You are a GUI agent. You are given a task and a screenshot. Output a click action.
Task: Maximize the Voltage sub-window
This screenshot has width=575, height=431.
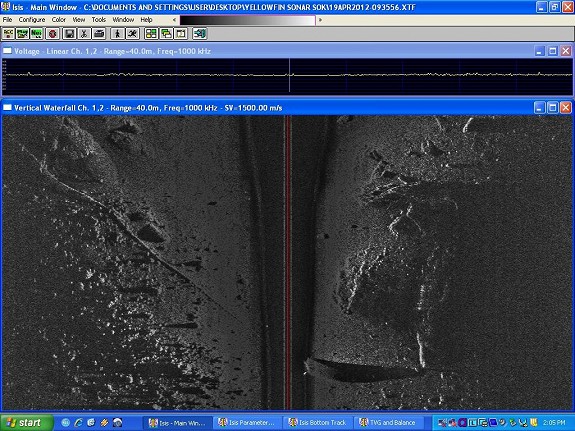(553, 51)
